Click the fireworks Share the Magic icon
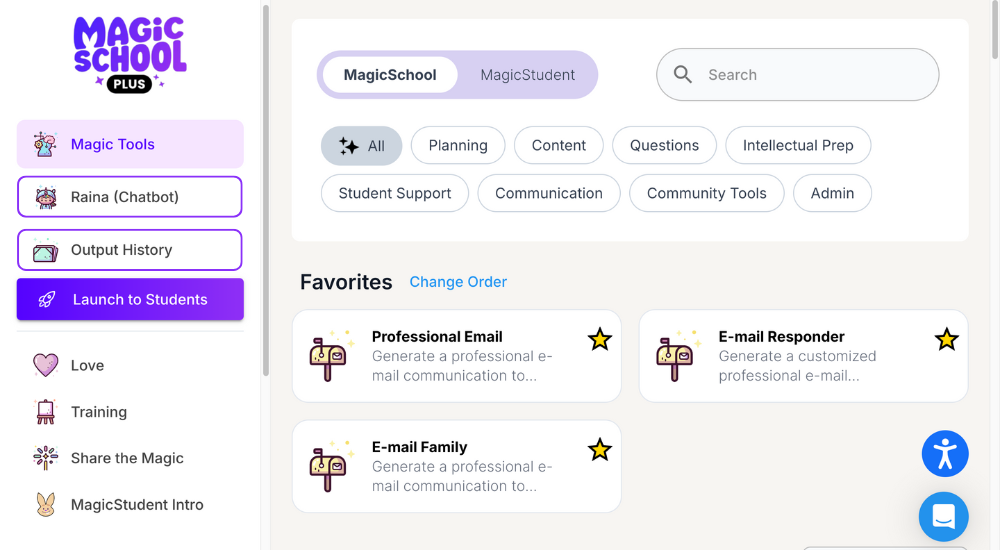The image size is (1000, 550). tap(45, 458)
